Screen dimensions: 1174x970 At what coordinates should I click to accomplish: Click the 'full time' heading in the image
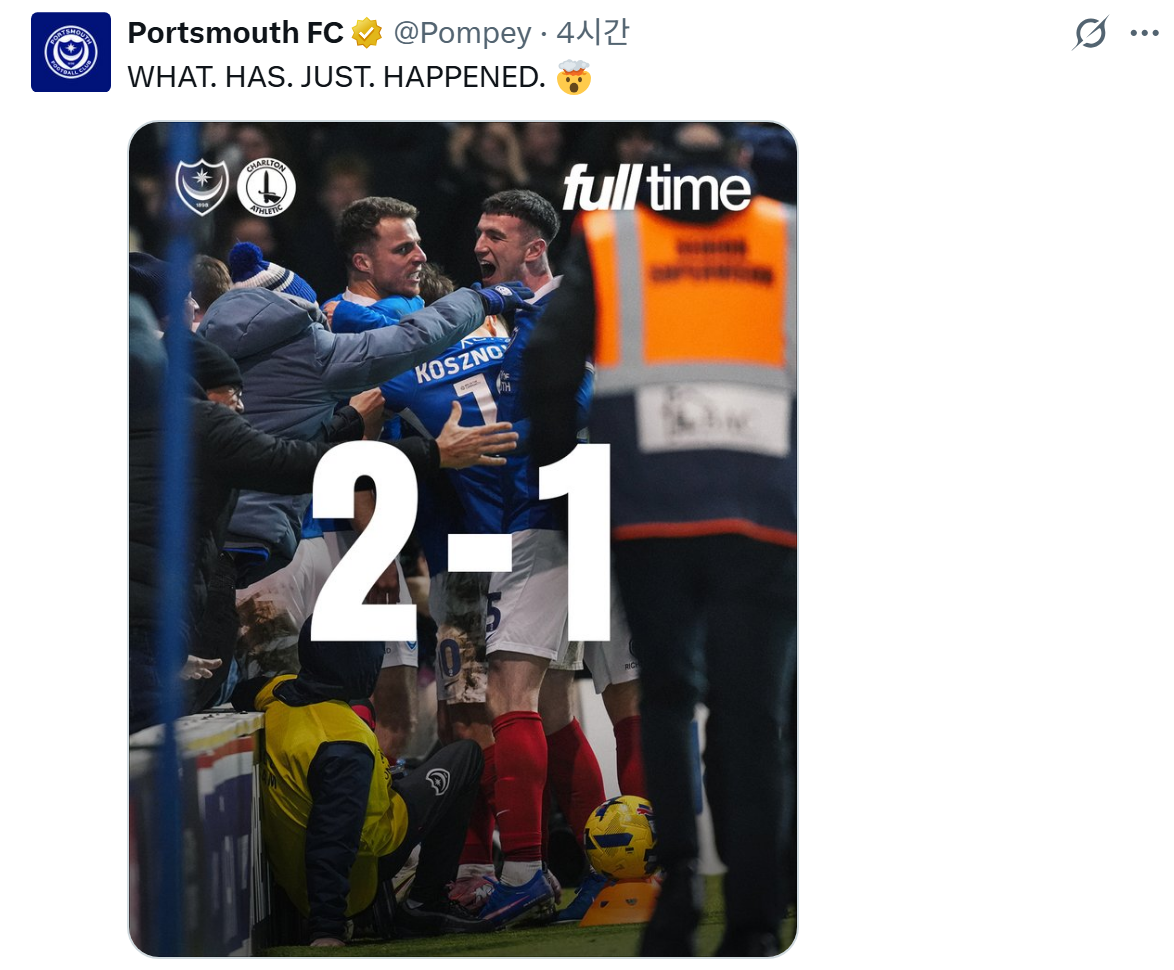(656, 188)
